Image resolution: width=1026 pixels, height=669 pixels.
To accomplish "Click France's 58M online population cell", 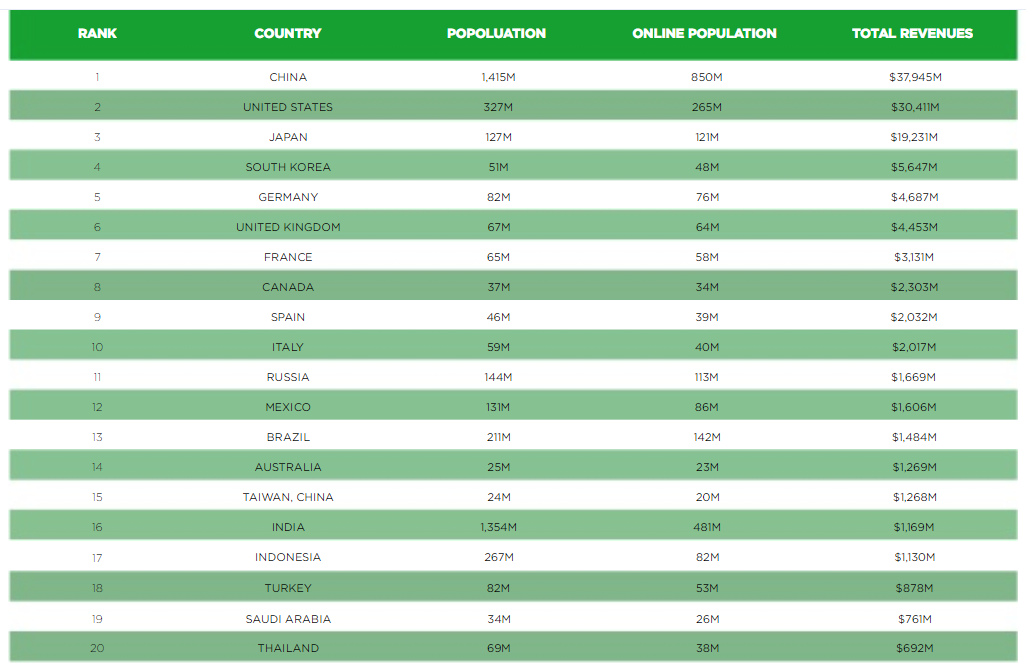I will pyautogui.click(x=707, y=258).
